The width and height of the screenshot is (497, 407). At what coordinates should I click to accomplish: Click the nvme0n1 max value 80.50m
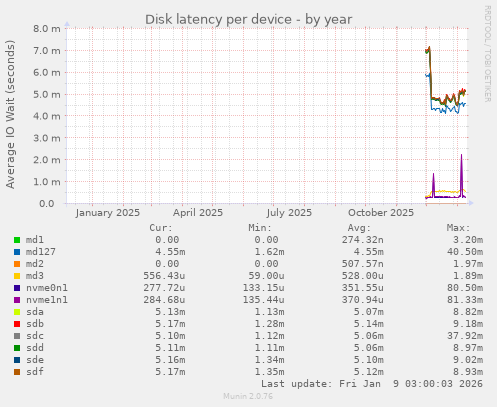465,288
